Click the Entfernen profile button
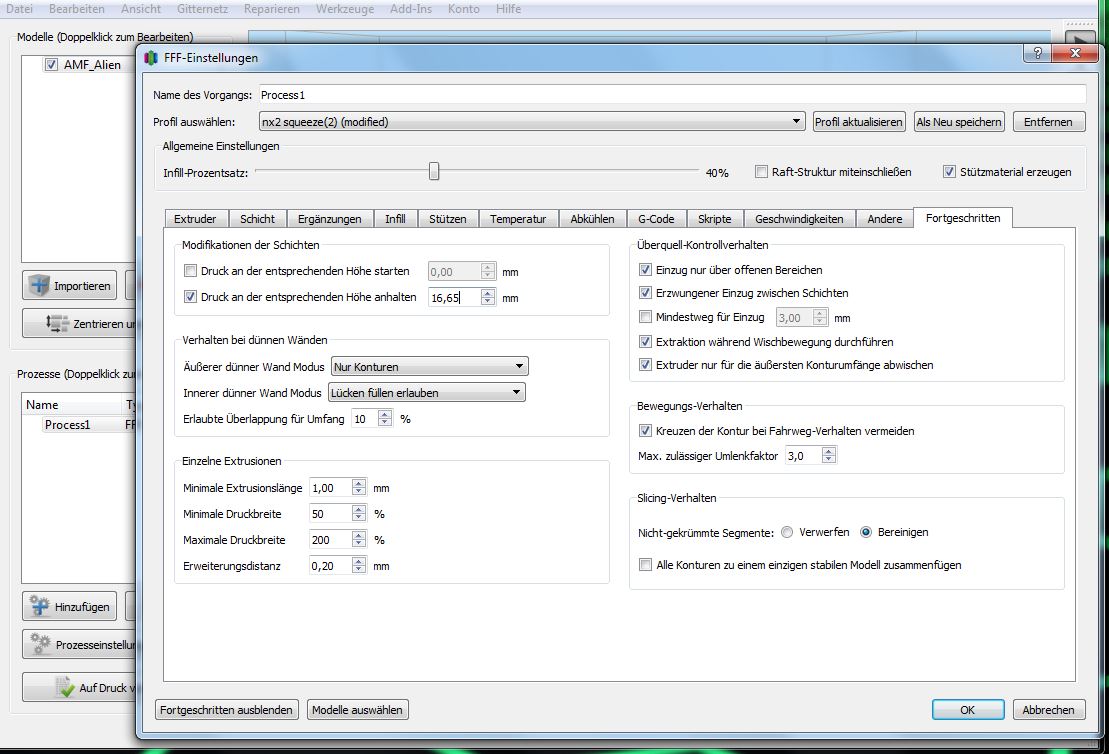1109x754 pixels. point(1049,121)
